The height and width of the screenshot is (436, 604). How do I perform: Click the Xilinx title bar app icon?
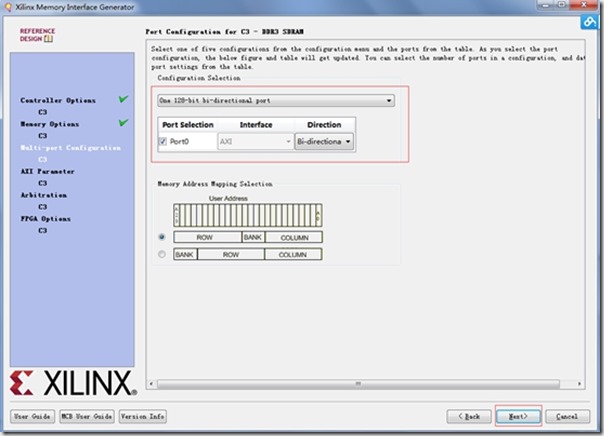click(x=8, y=7)
